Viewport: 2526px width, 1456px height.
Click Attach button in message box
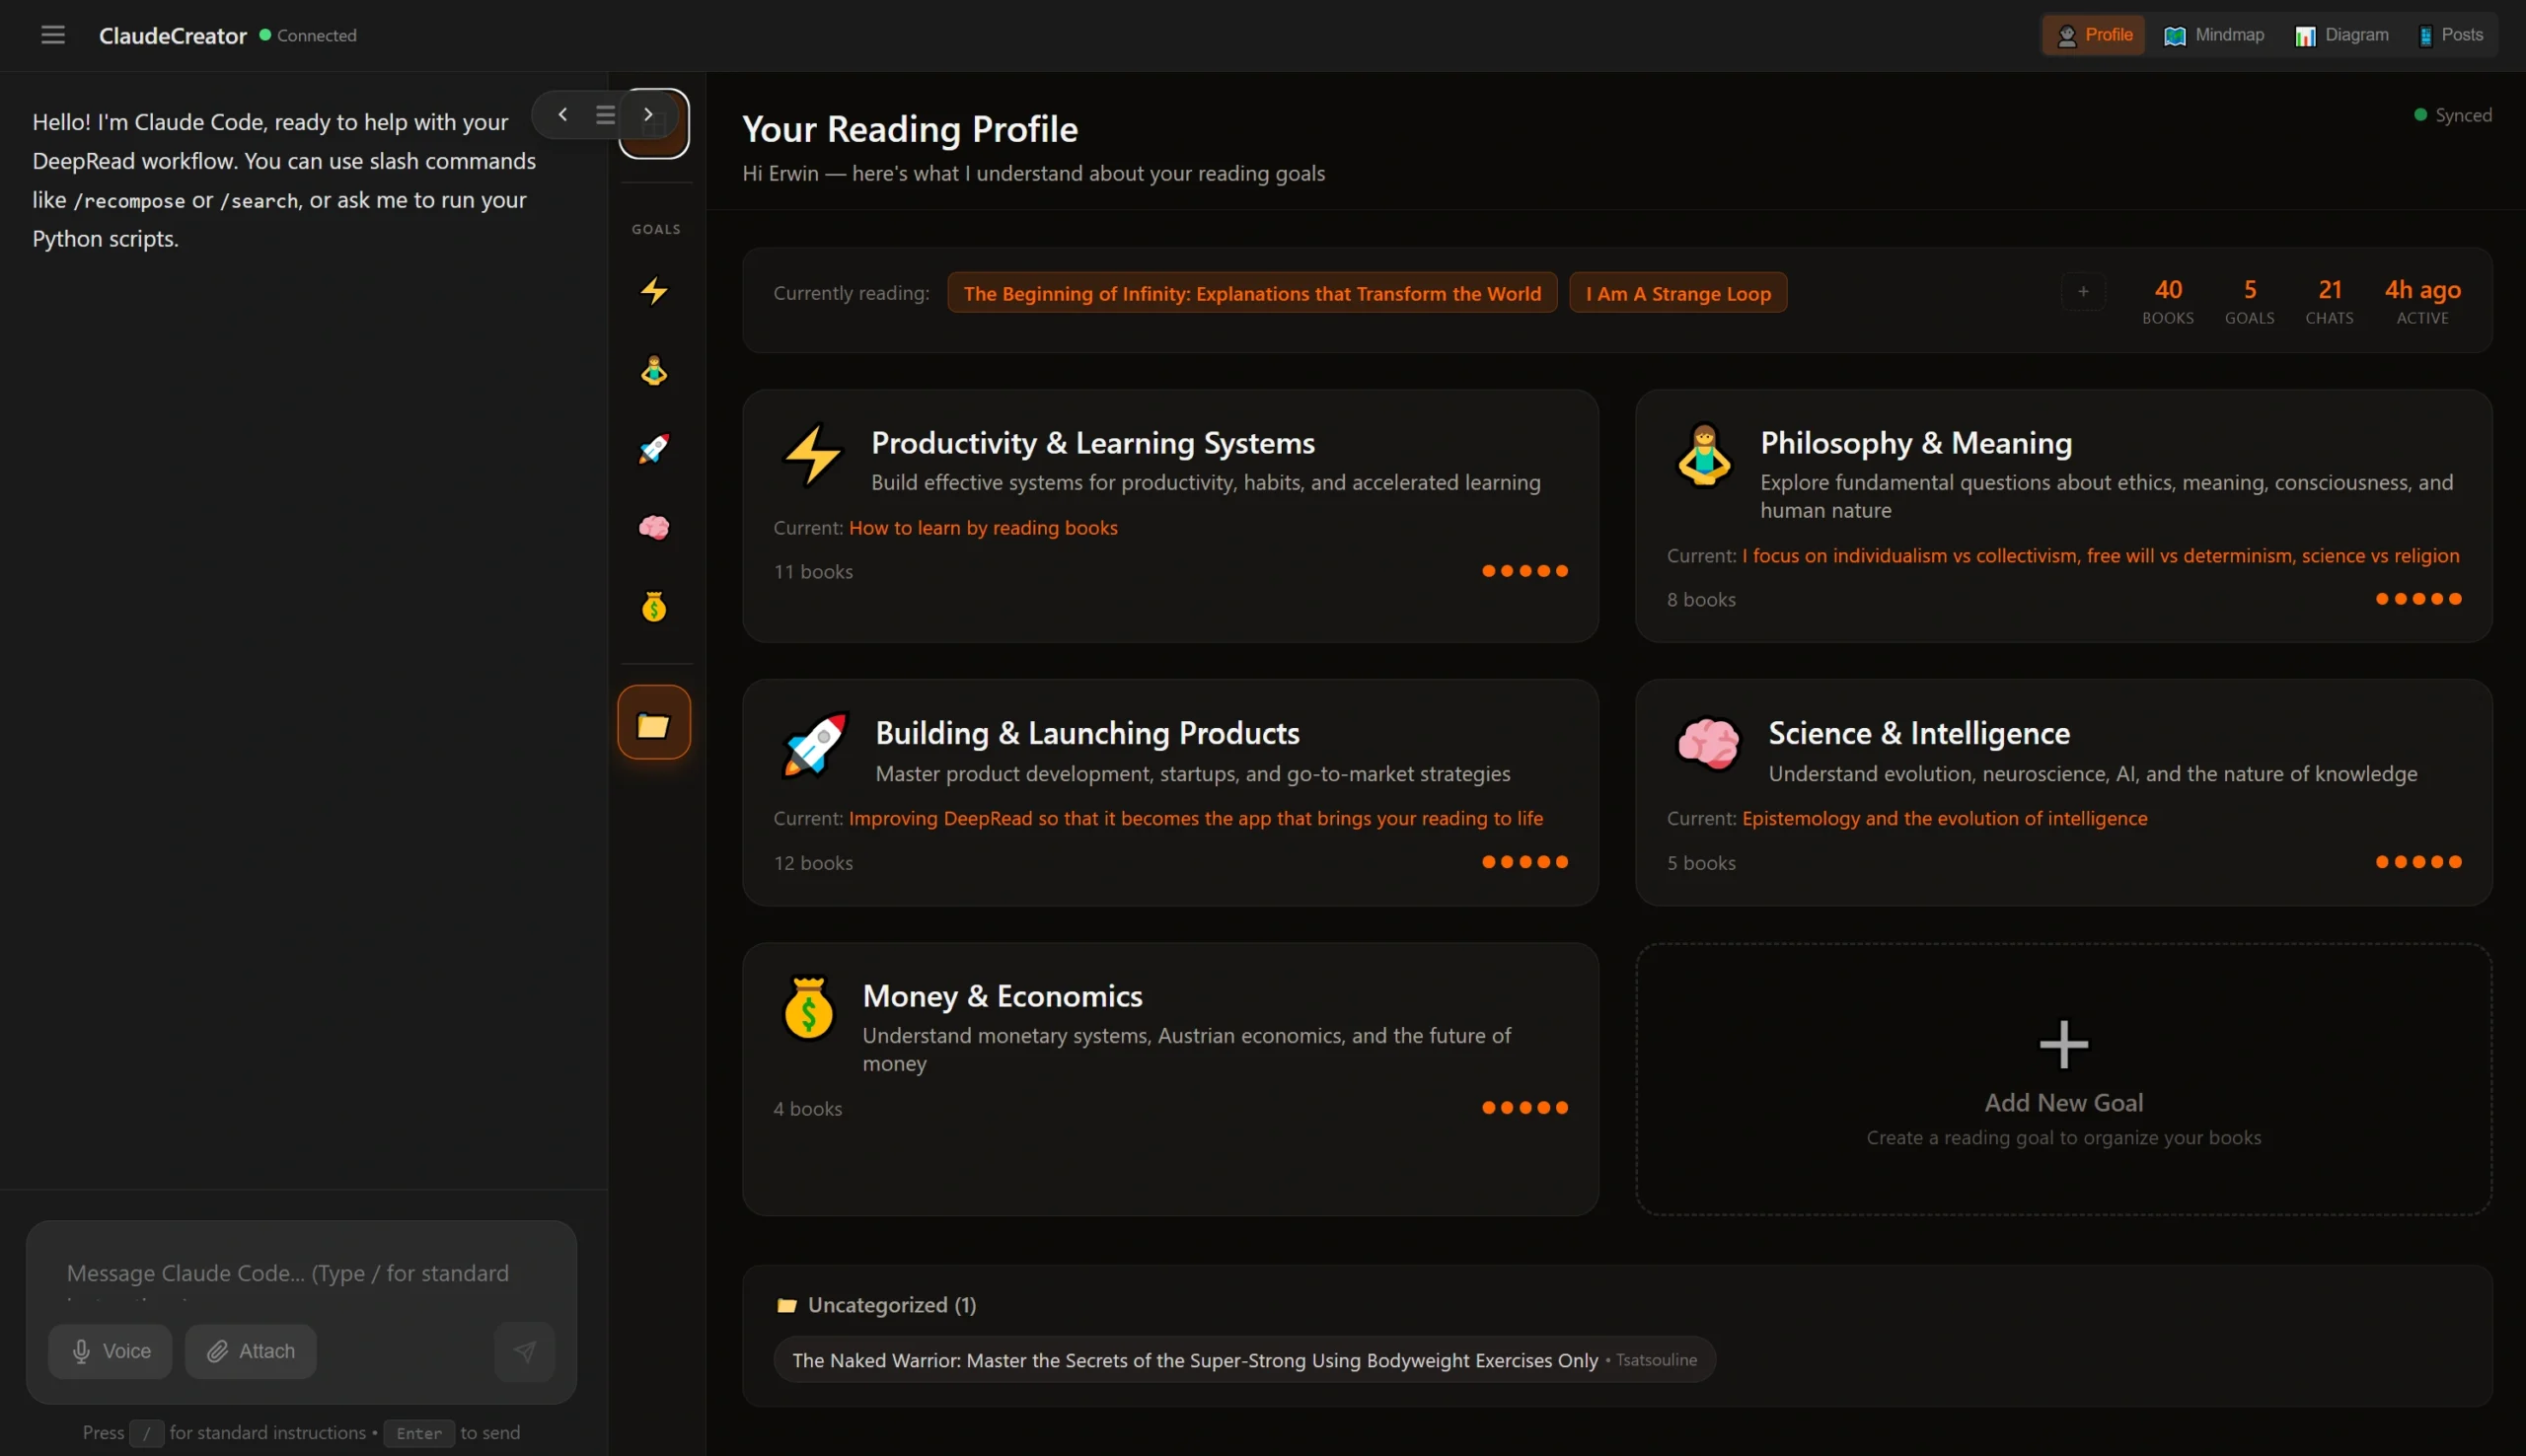click(x=251, y=1352)
